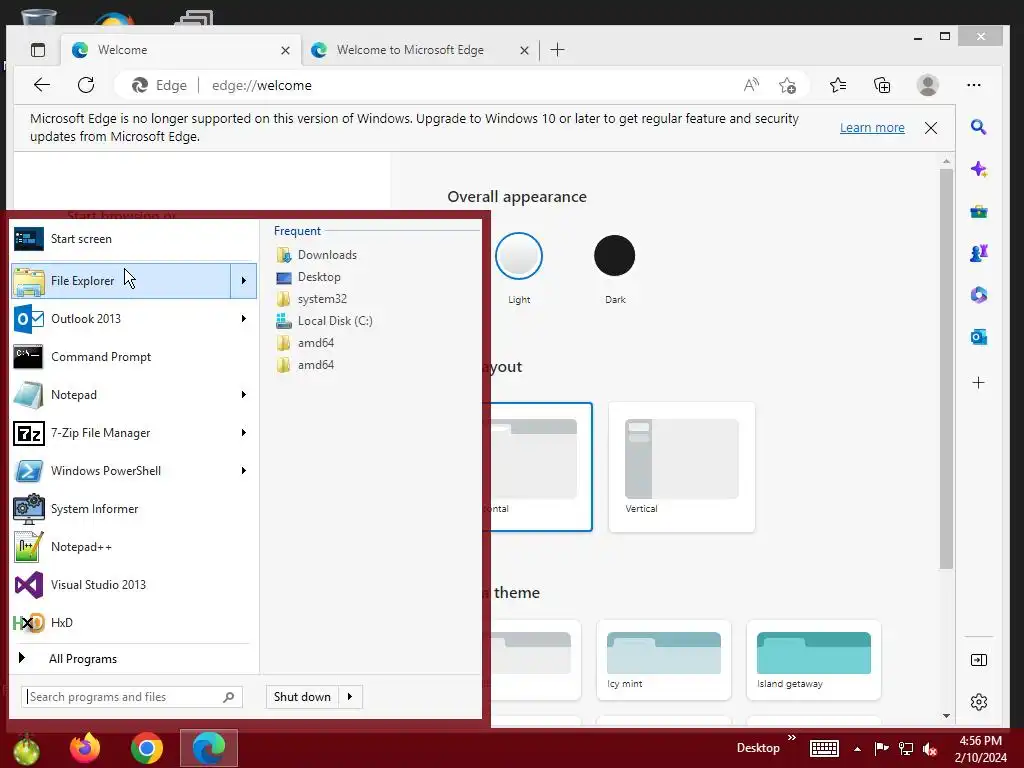1024x768 pixels.
Task: Launch Chrome from the taskbar
Action: pos(146,748)
